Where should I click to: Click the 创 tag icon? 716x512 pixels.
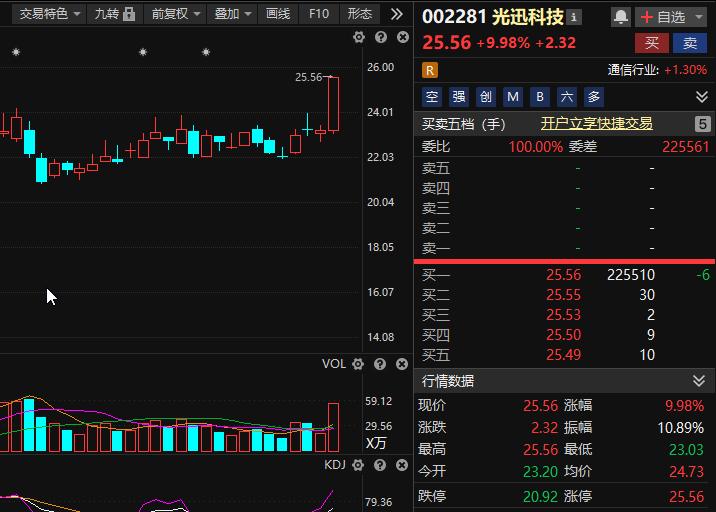click(485, 96)
